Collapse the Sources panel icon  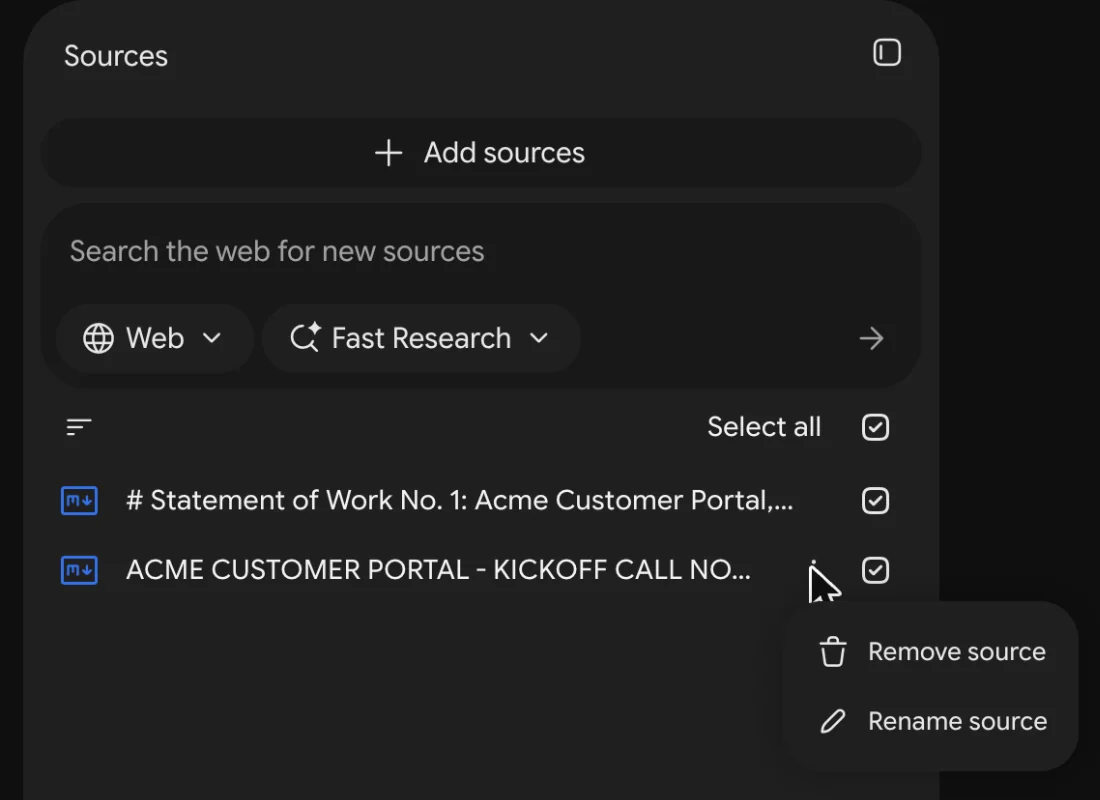tap(887, 53)
